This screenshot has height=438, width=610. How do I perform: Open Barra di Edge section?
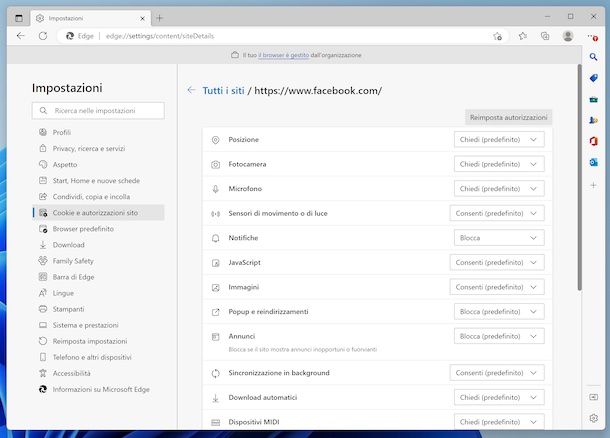pyautogui.click(x=98, y=277)
